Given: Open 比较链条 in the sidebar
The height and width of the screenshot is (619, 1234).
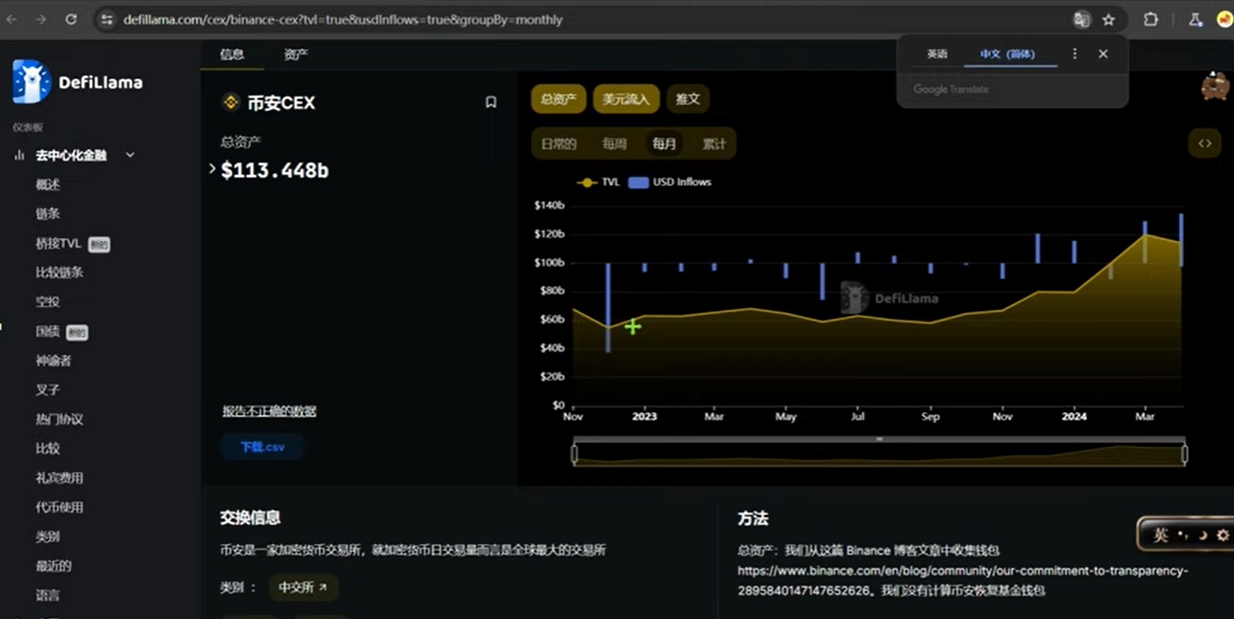Looking at the screenshot, I should pyautogui.click(x=59, y=272).
